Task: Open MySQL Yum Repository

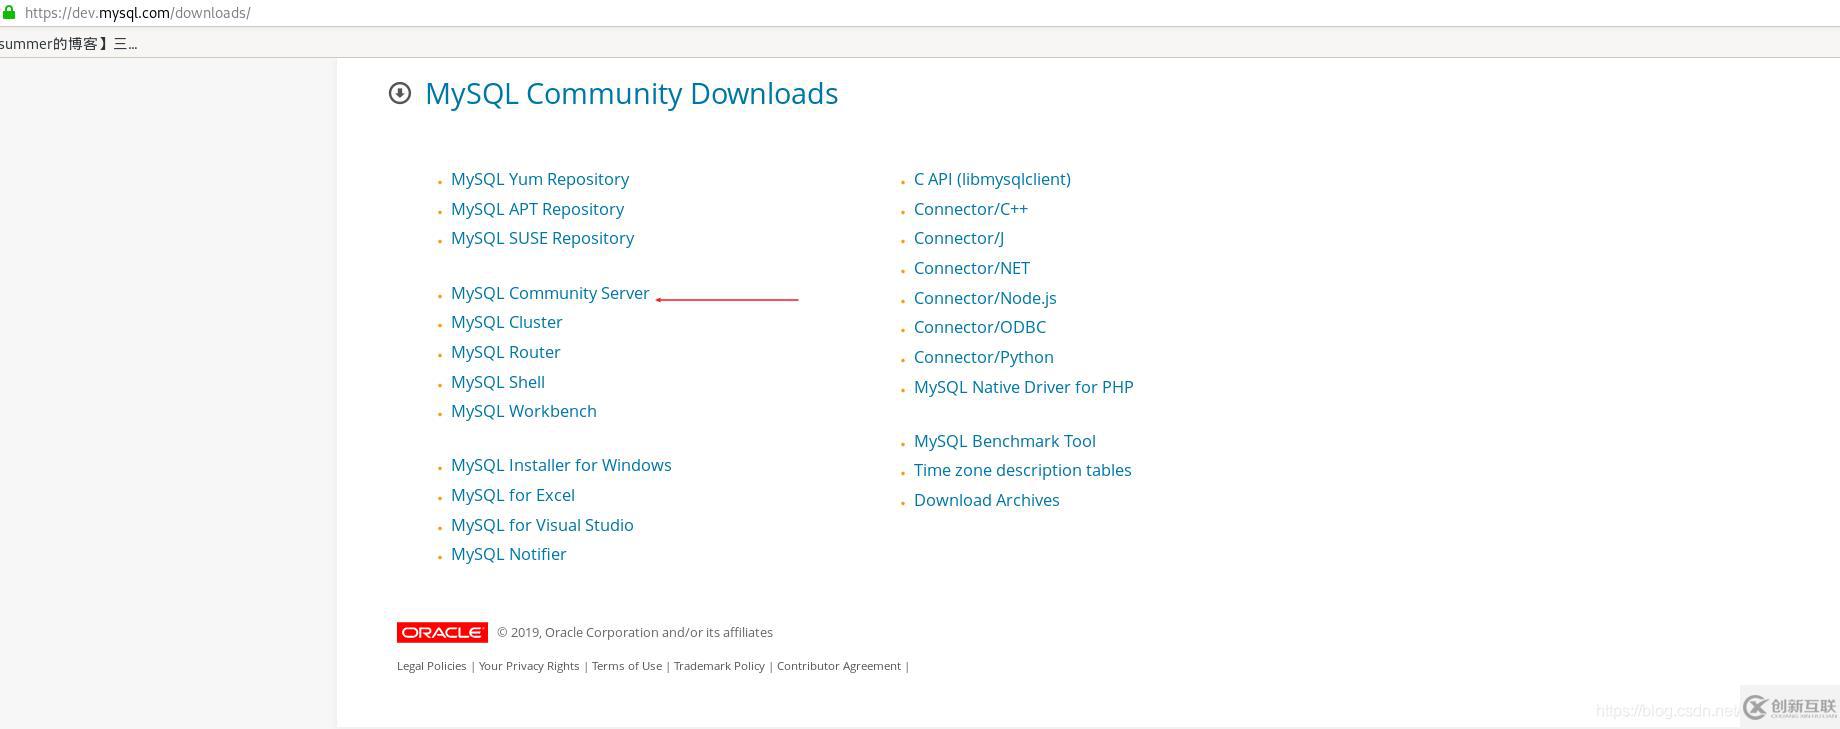Action: coord(540,179)
